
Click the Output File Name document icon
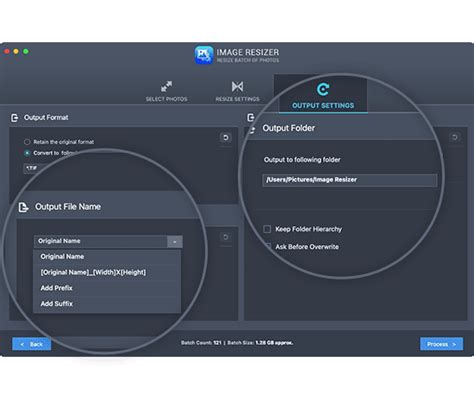point(23,207)
